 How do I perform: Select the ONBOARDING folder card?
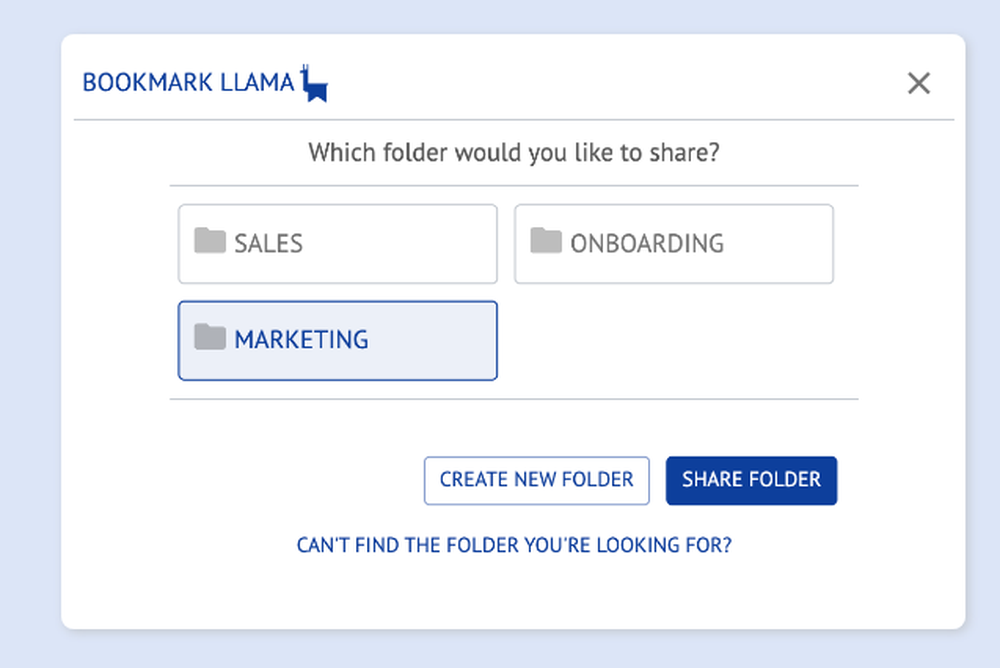[673, 244]
